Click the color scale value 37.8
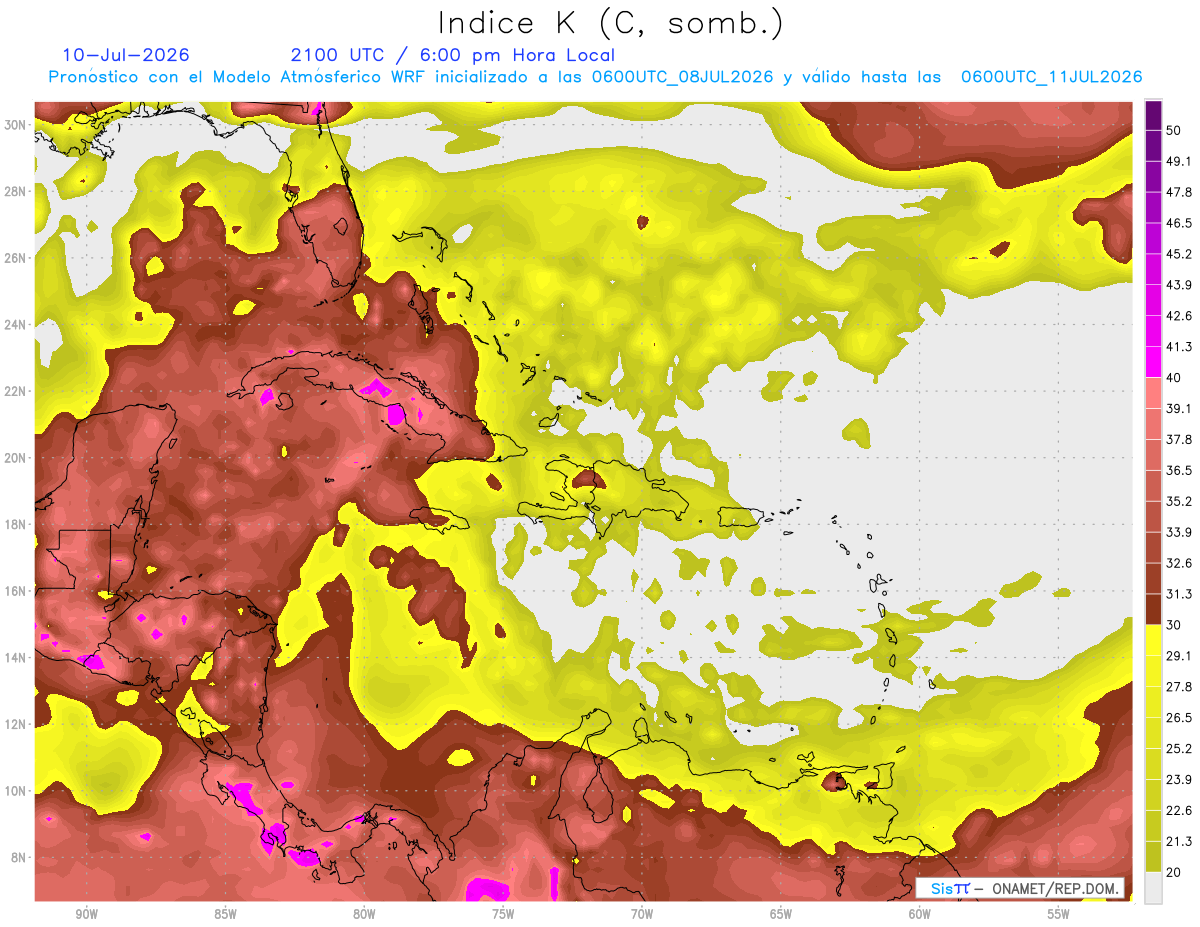1200x927 pixels. 1180,439
